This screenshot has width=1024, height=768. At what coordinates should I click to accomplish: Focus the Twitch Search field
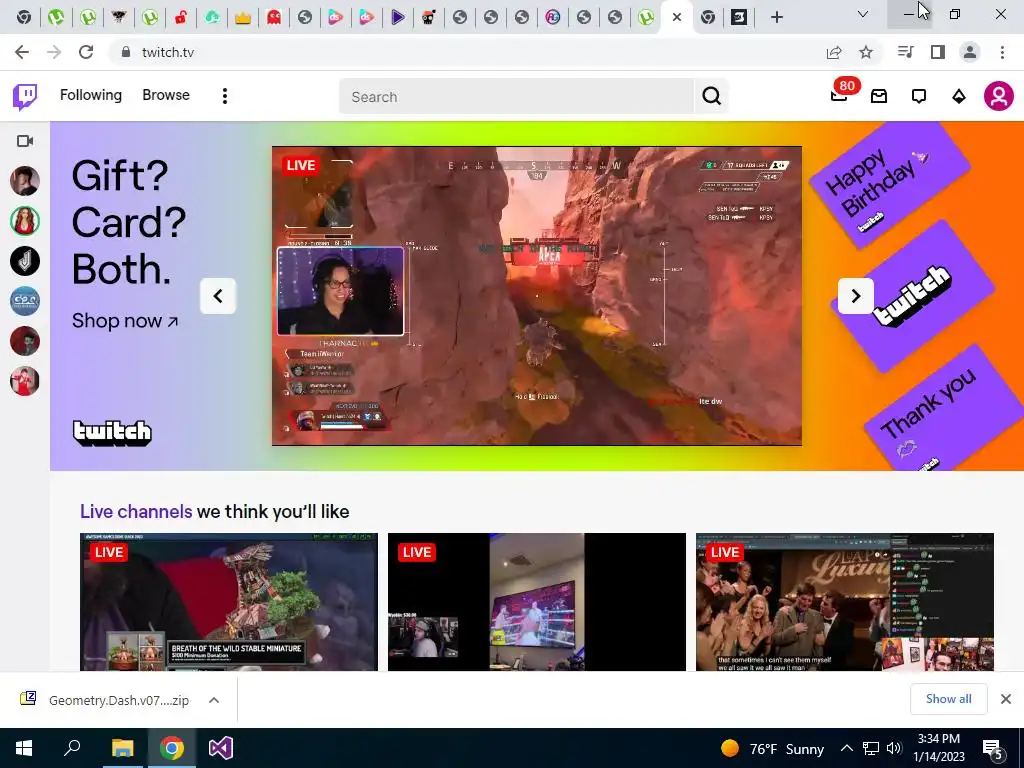(x=516, y=97)
